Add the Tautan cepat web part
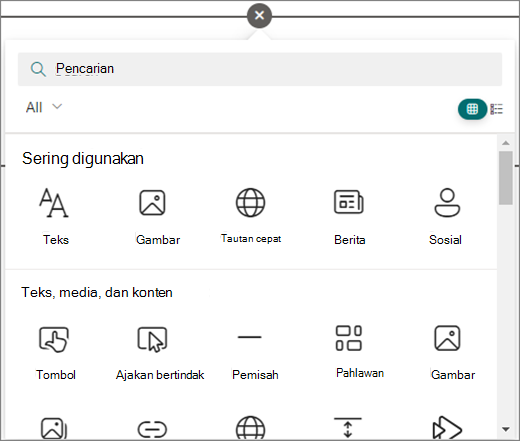Screen dimensions: 520x441 click(x=251, y=217)
